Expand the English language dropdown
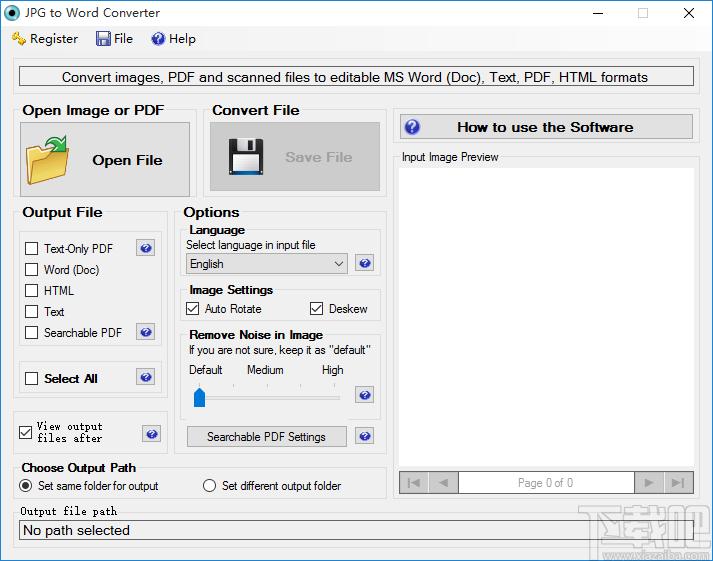 266,264
